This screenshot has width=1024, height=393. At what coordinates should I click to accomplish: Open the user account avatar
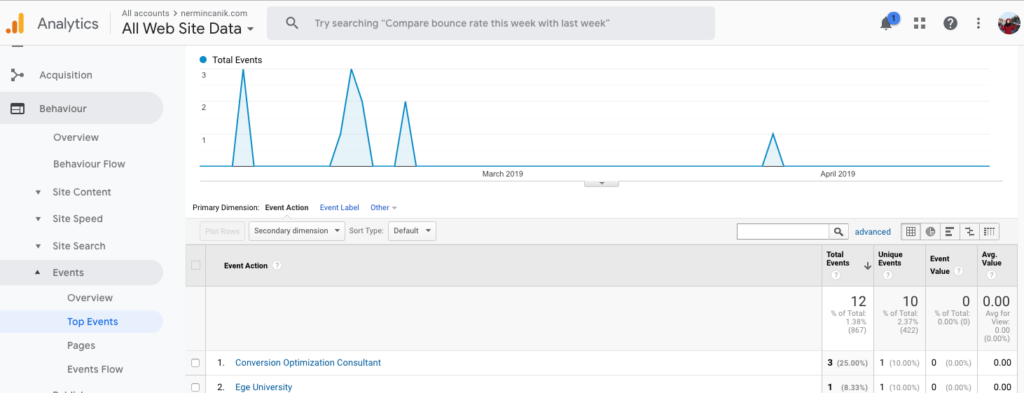pyautogui.click(x=1008, y=24)
